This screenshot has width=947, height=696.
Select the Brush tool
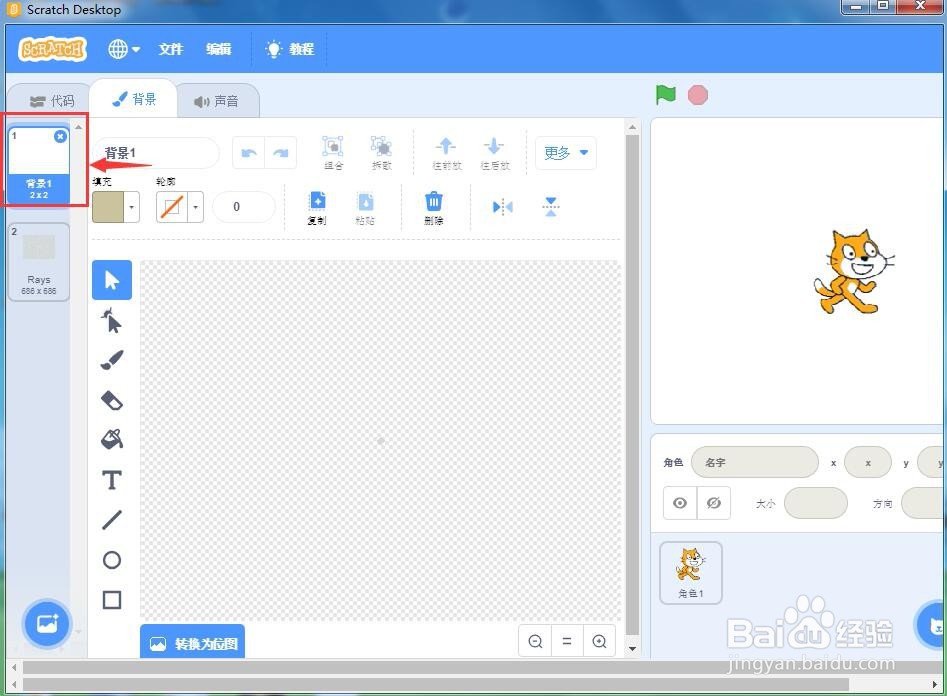click(x=112, y=360)
